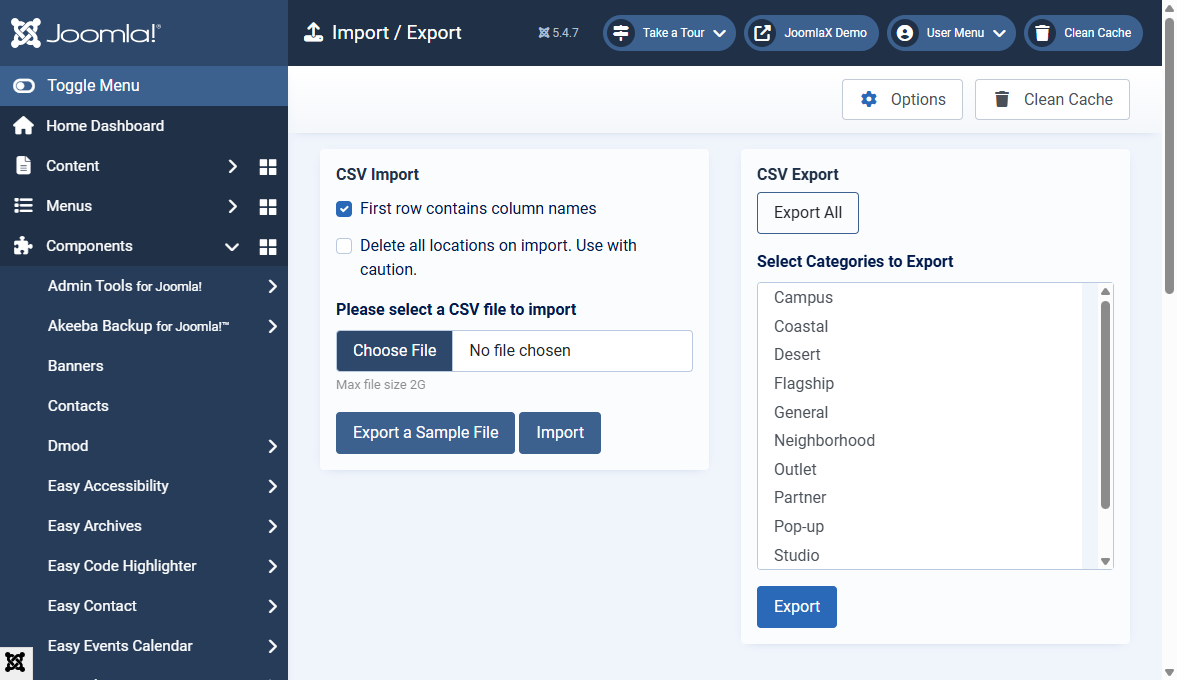Check Delete all locations on import

344,246
